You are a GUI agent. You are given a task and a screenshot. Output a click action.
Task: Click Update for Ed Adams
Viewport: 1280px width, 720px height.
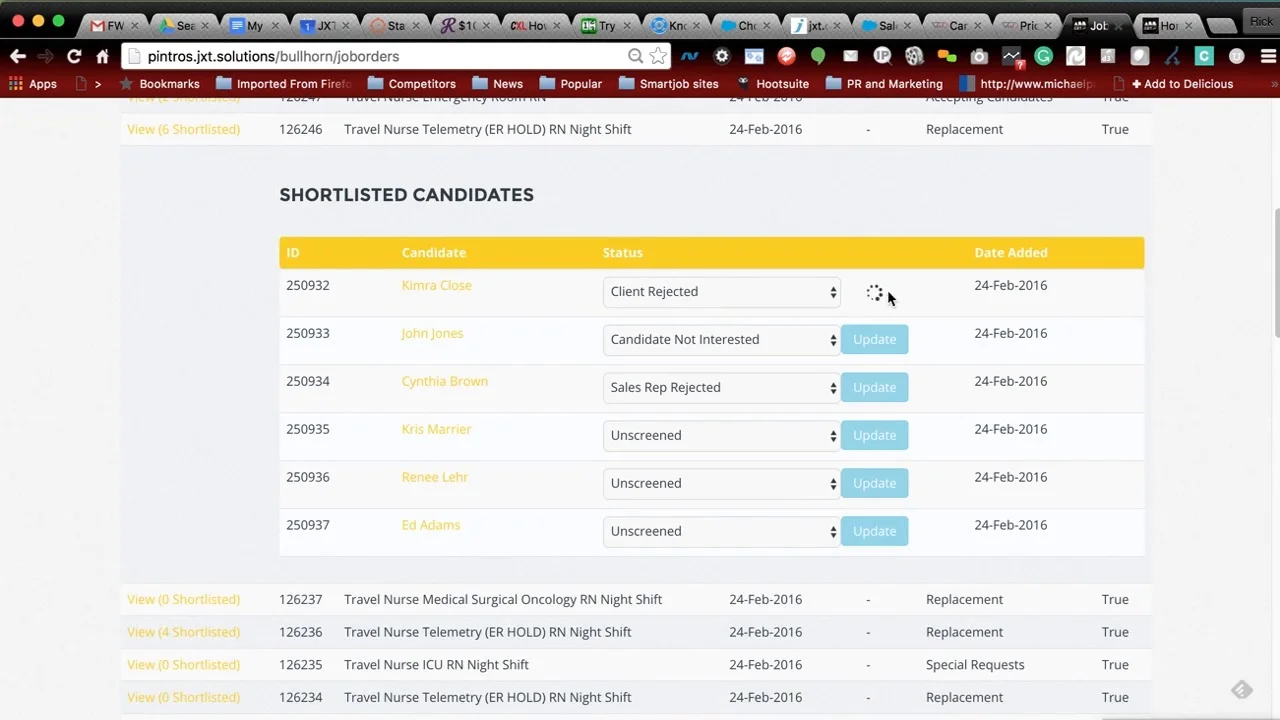[874, 532]
